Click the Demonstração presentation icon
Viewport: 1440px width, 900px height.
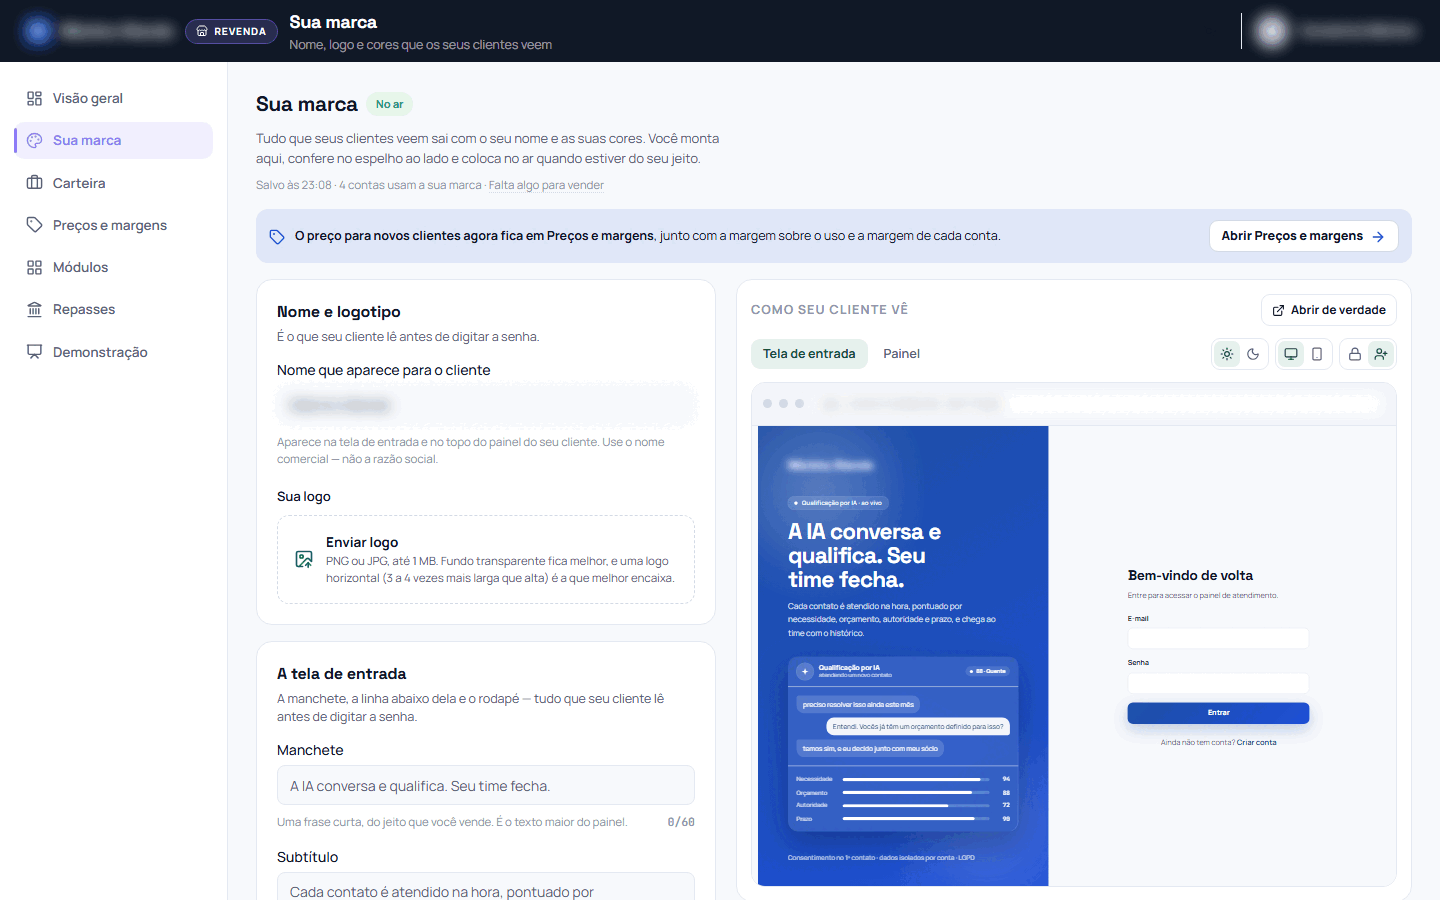(35, 352)
